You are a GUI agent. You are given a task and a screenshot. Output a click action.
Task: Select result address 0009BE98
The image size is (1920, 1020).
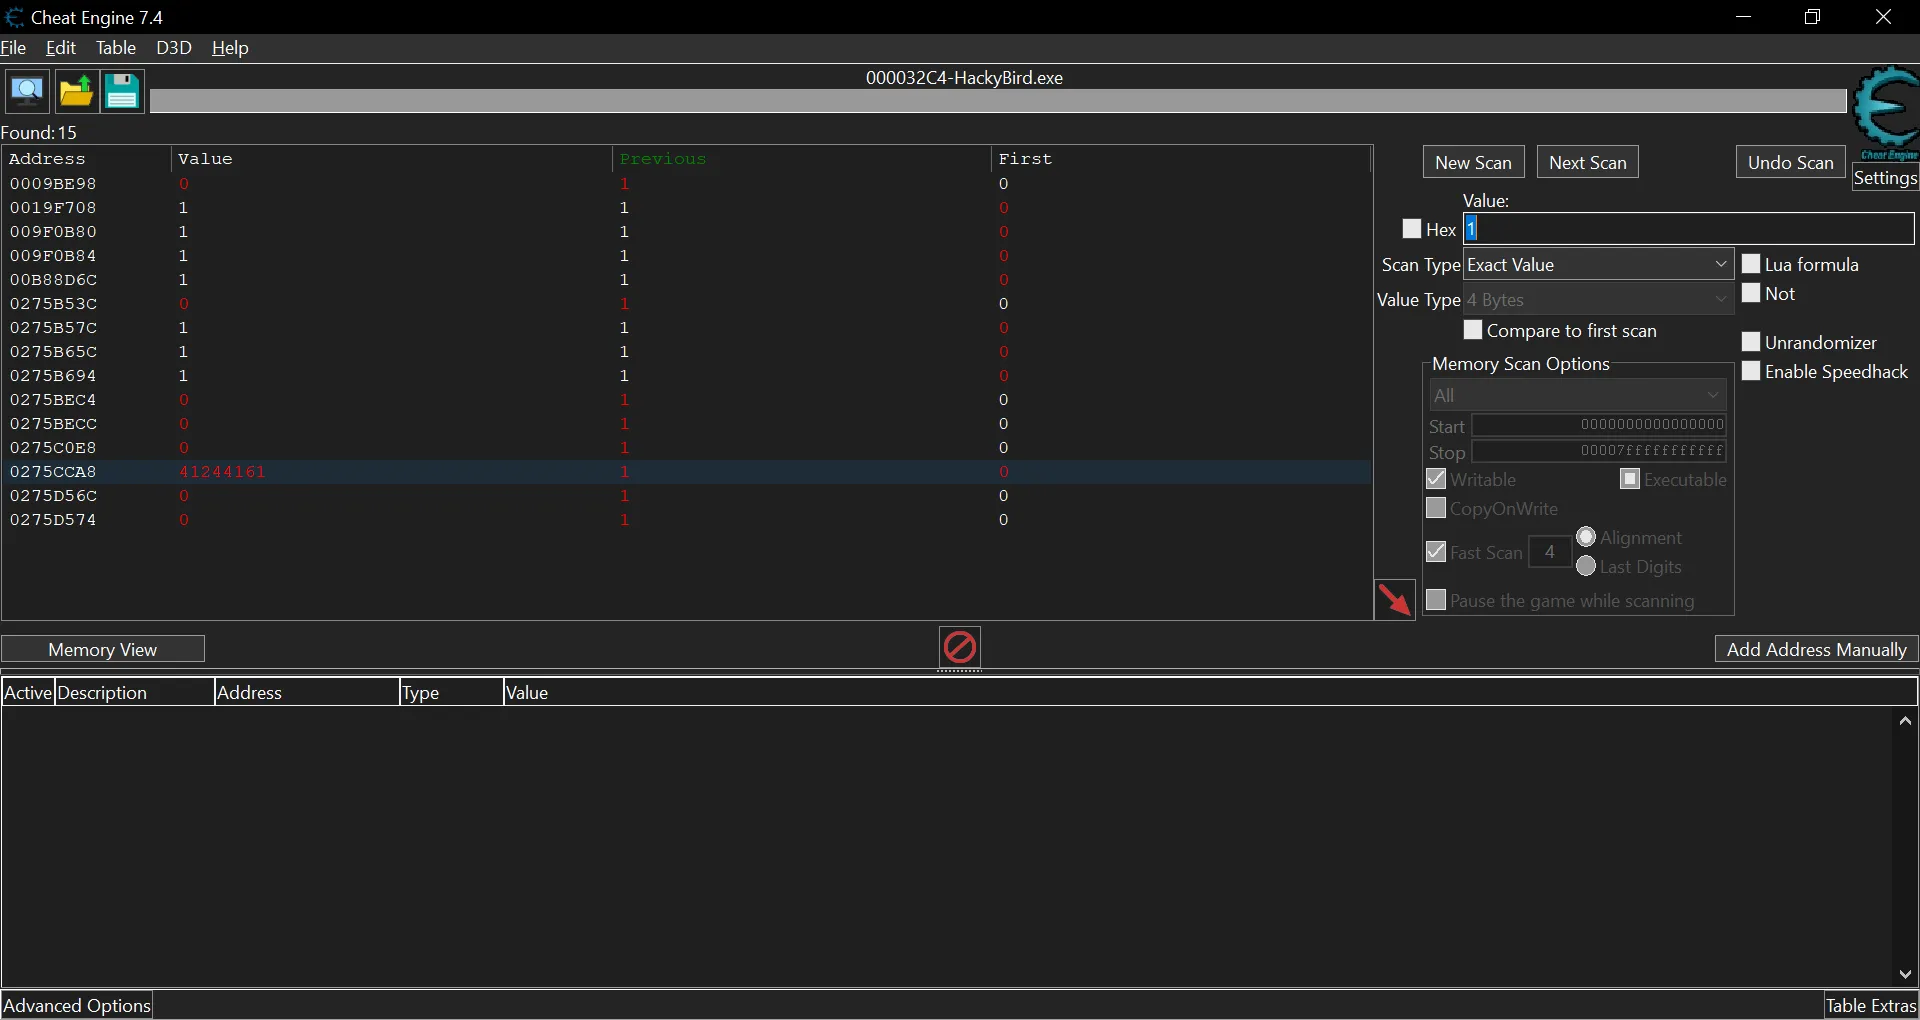pyautogui.click(x=53, y=184)
